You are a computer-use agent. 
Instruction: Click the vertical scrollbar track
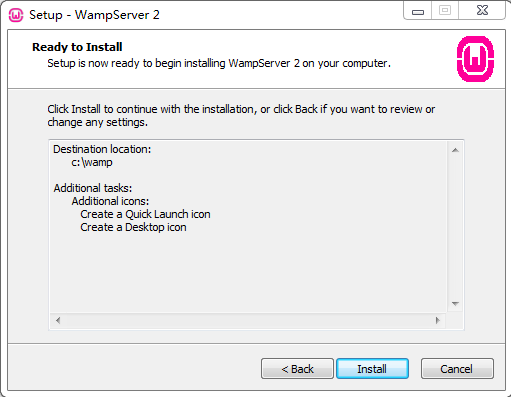pyautogui.click(x=455, y=227)
